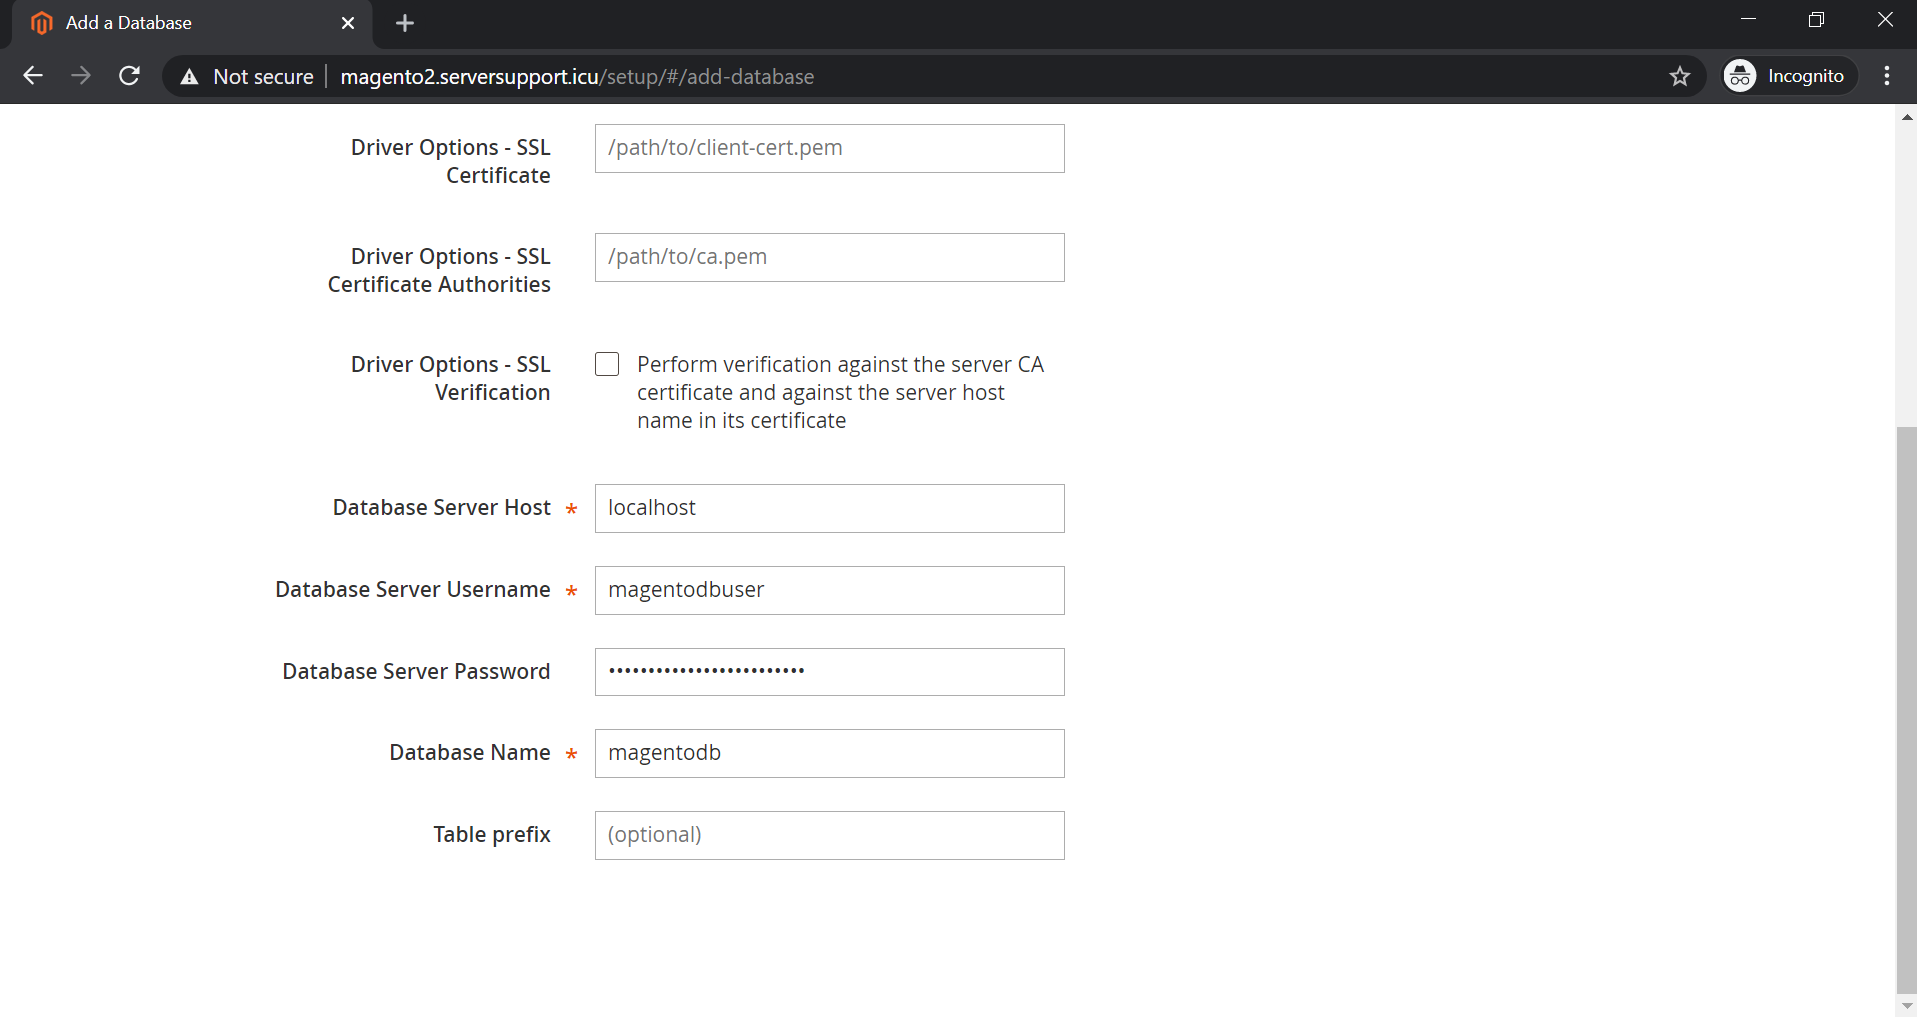This screenshot has height=1017, width=1917.
Task: Click the Not secure warning icon
Action: pos(189,77)
